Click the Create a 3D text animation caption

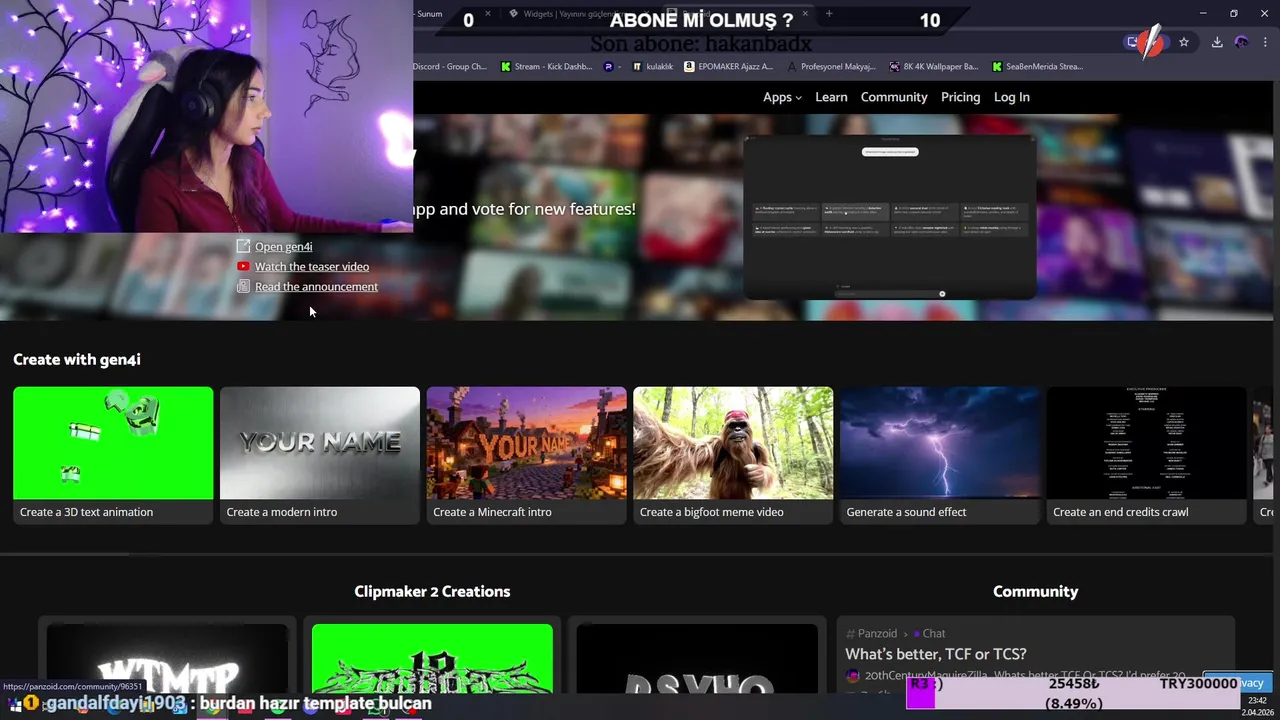click(86, 512)
